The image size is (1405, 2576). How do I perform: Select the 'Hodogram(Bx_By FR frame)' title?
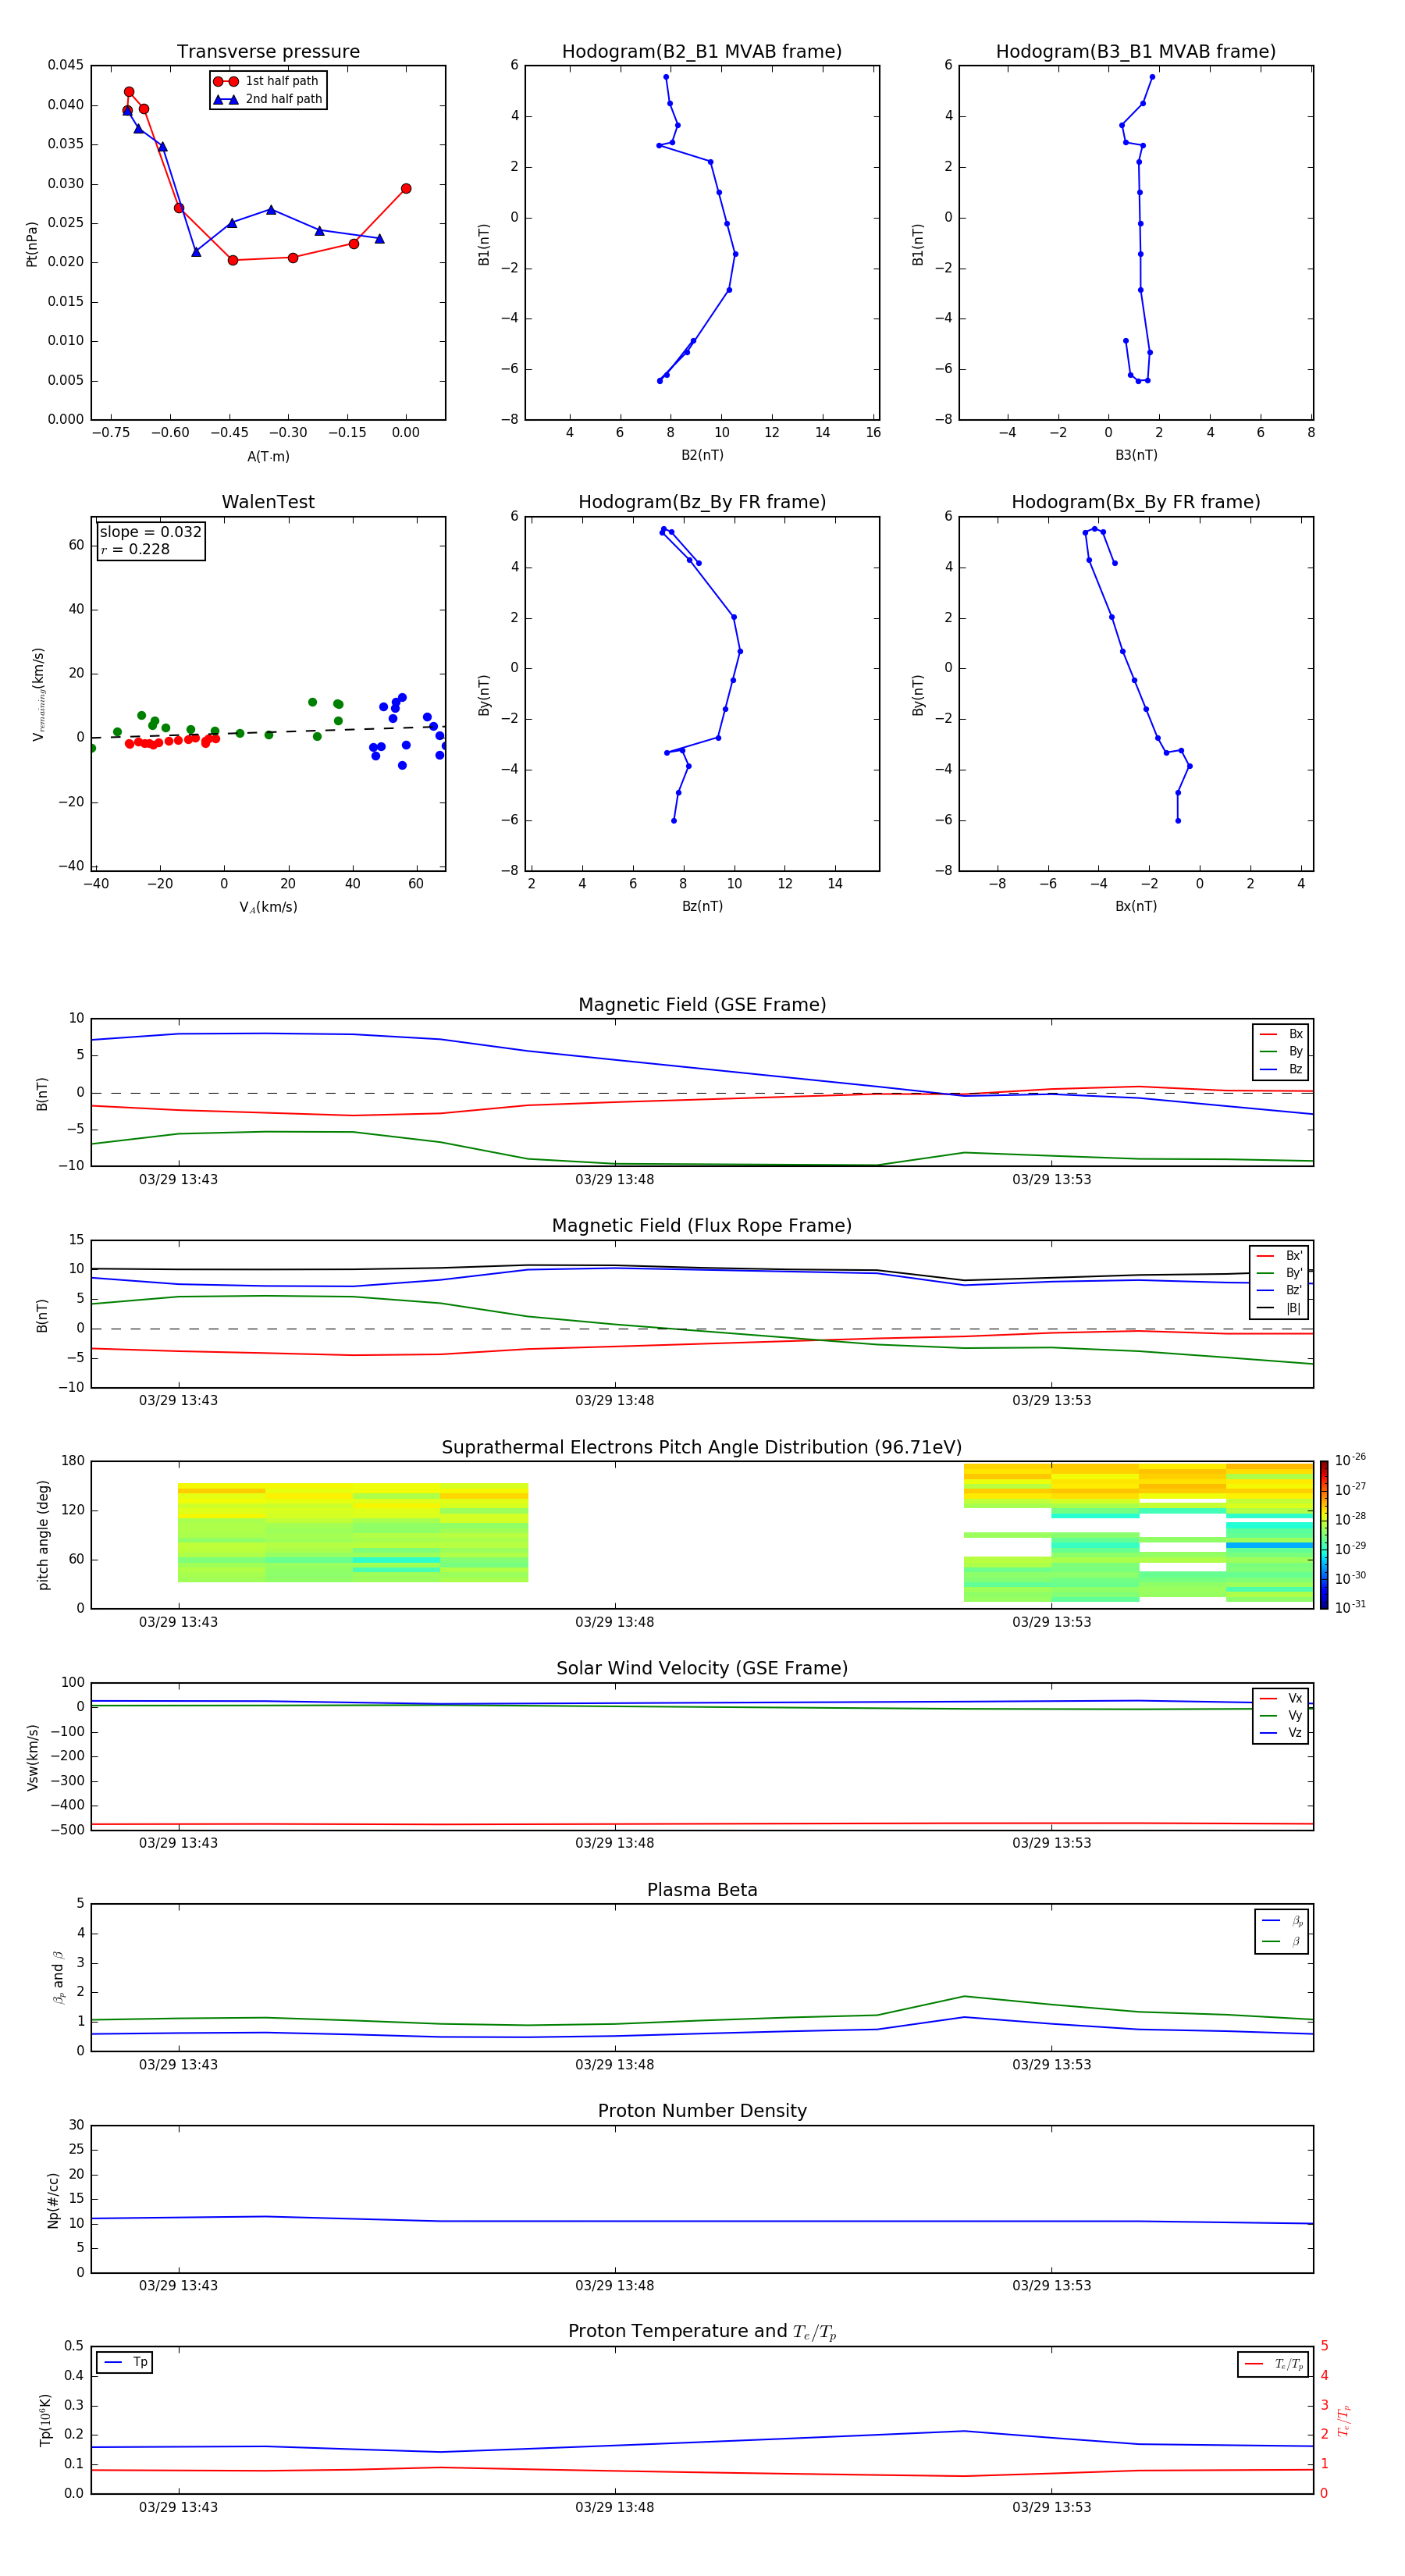1136,502
